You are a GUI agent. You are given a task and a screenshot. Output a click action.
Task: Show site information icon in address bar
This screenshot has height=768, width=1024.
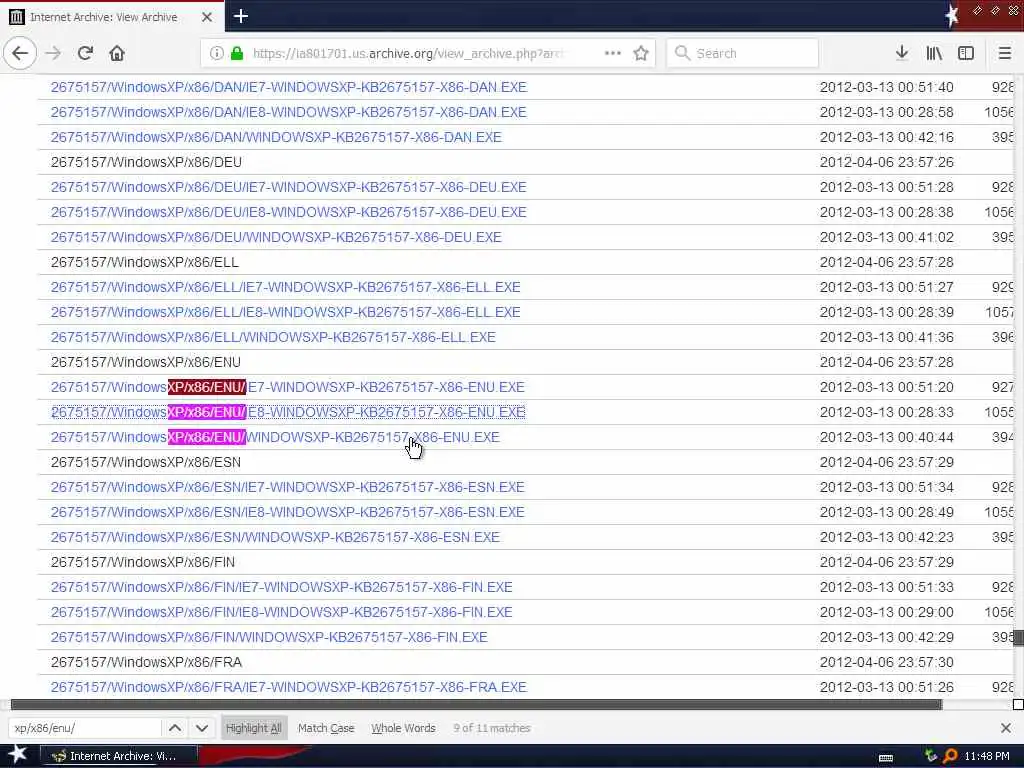coord(216,53)
